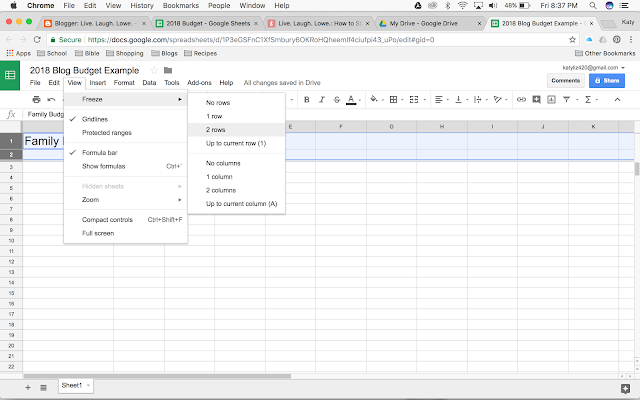This screenshot has width=640, height=400.
Task: Switch to the My Drive browser tab
Action: (x=429, y=23)
